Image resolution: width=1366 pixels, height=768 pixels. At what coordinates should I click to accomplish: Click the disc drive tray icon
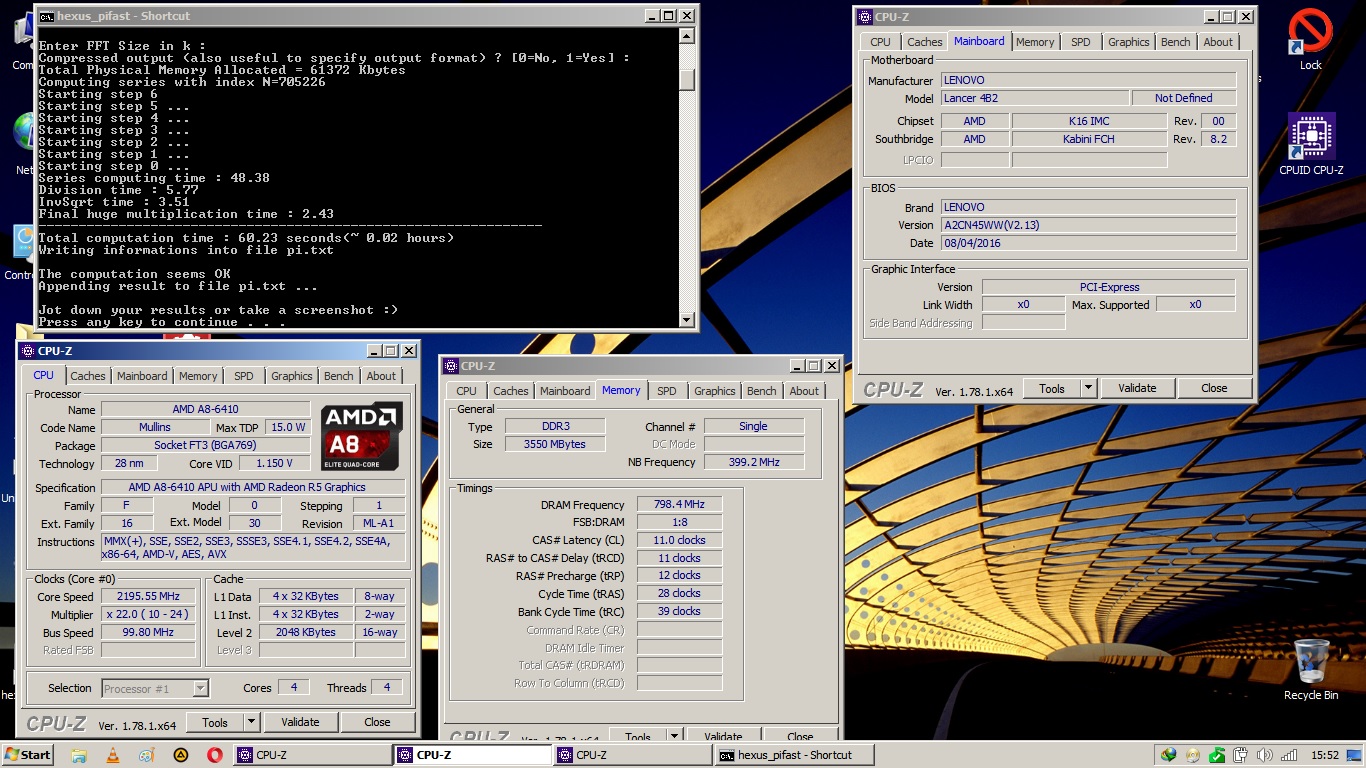tap(1192, 755)
